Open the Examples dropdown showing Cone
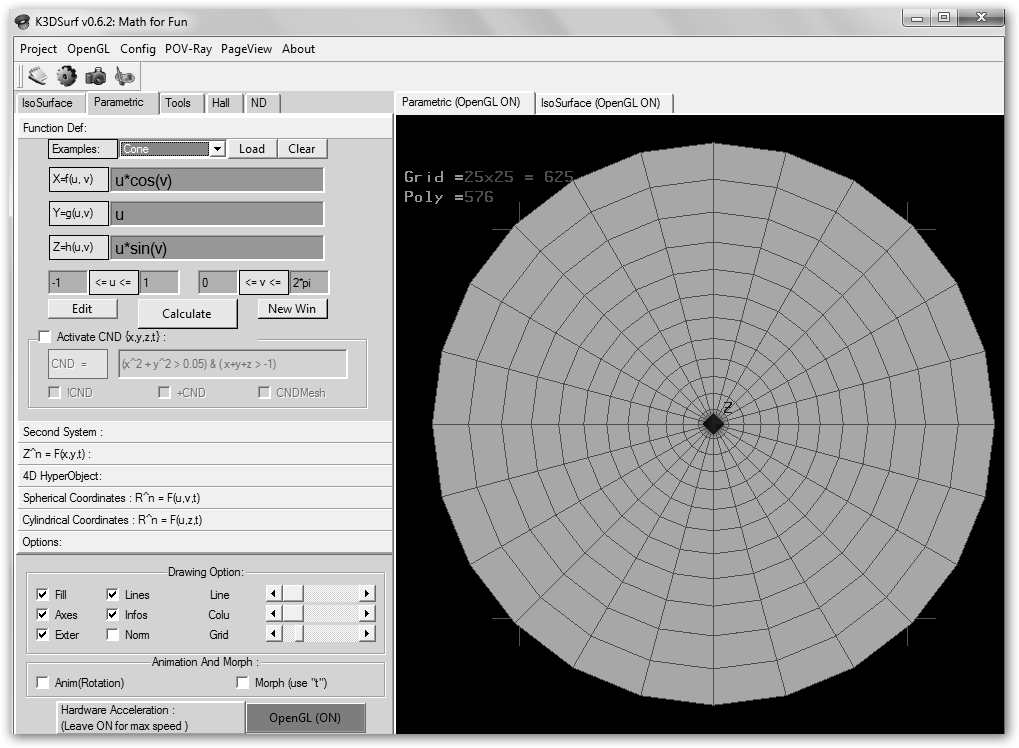Viewport: 1019px width, 748px height. pos(217,149)
